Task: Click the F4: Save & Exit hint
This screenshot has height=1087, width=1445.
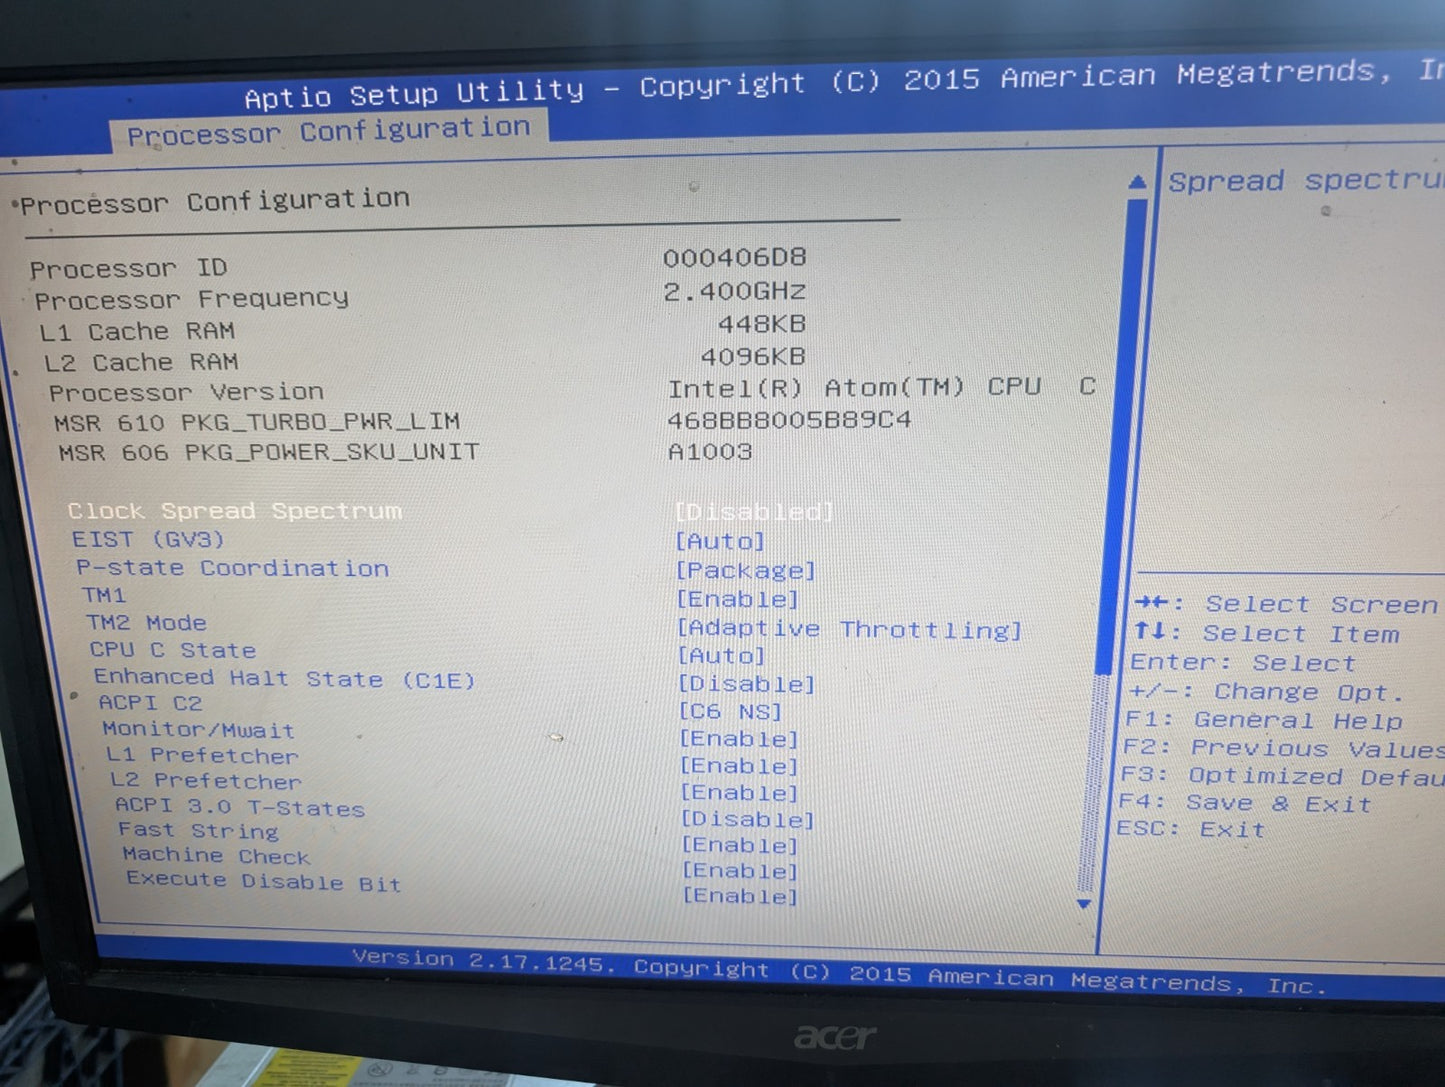Action: point(1244,803)
